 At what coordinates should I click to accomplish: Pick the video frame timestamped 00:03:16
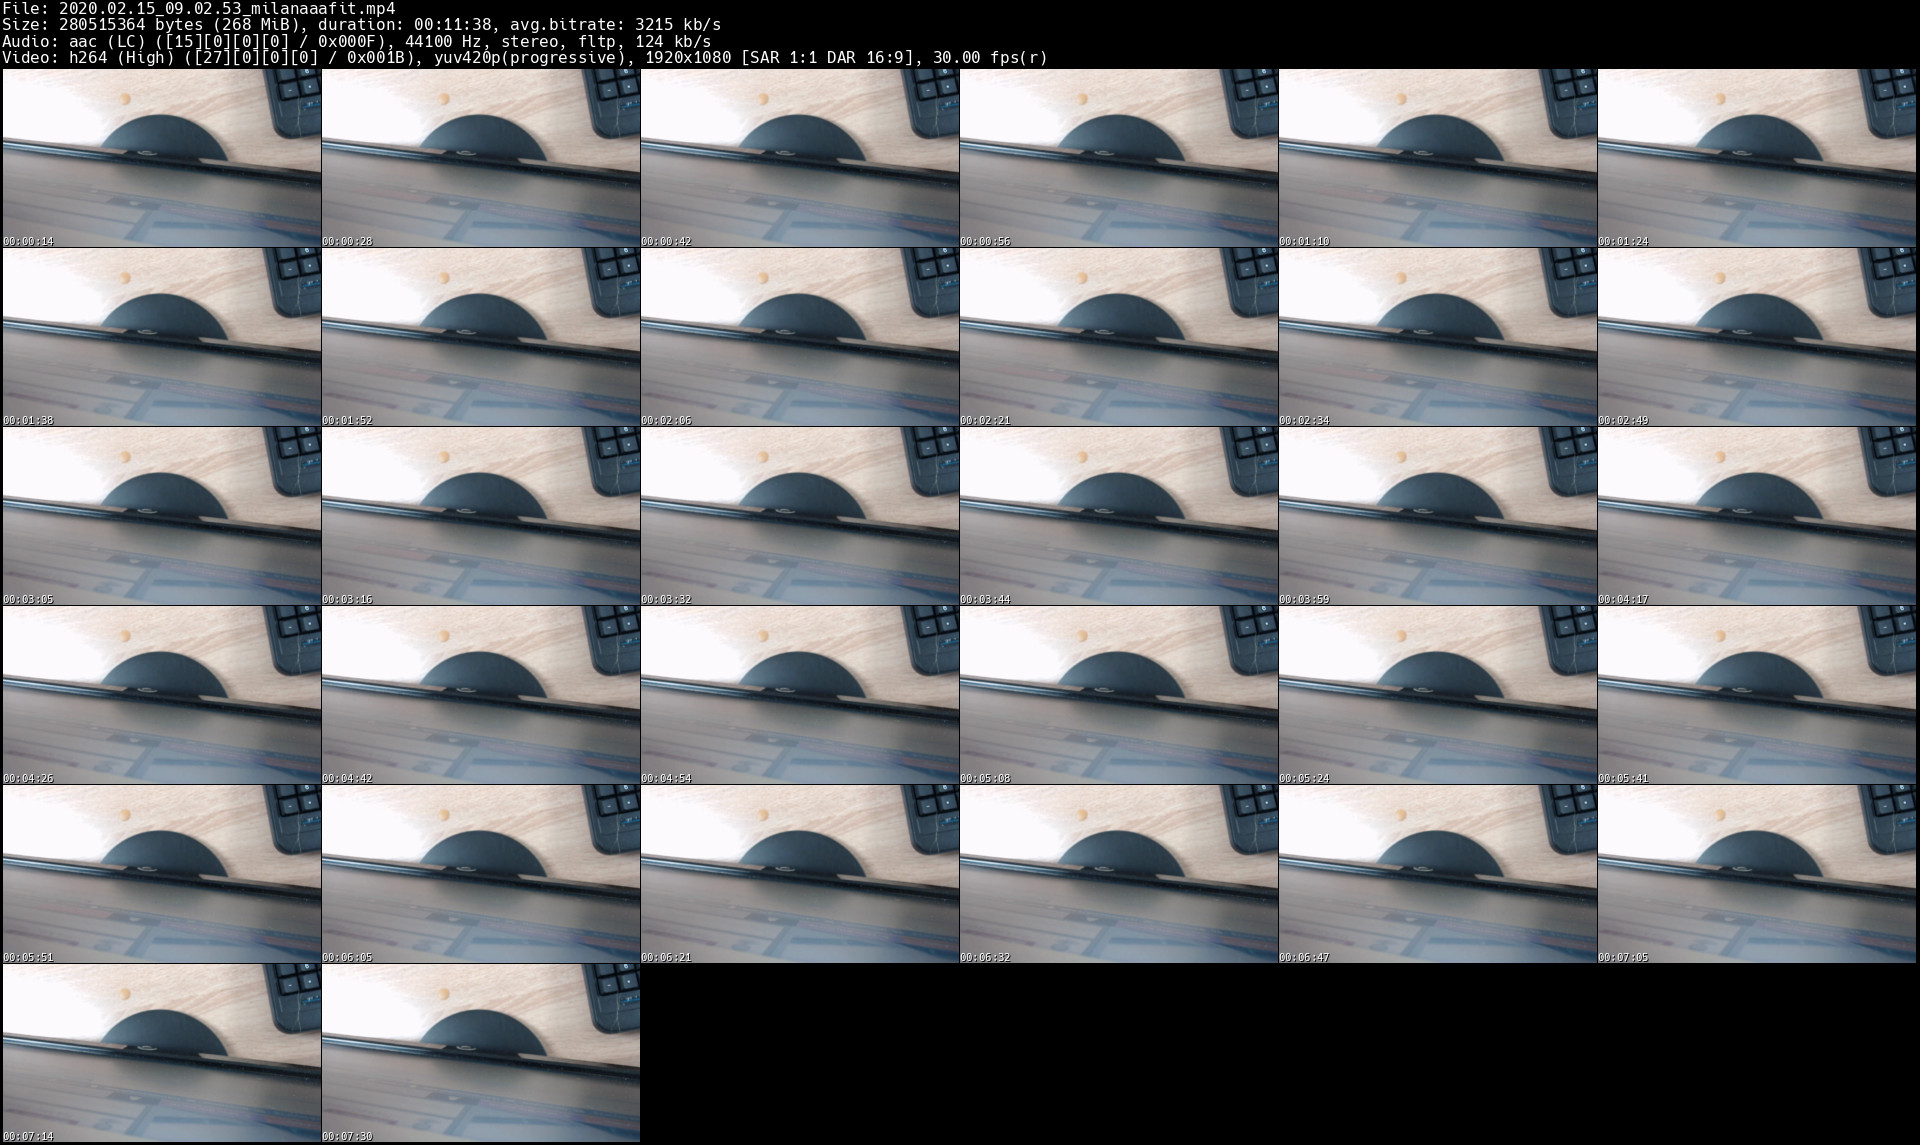[x=481, y=516]
